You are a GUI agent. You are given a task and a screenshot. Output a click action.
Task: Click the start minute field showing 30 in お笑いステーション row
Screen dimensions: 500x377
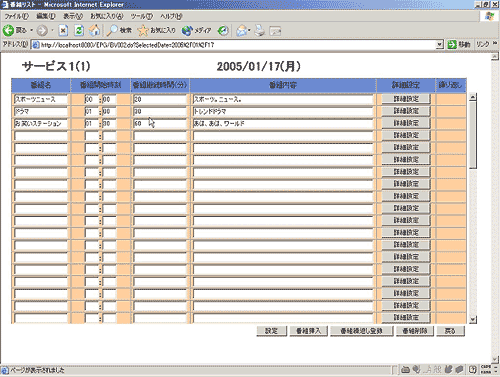point(109,124)
